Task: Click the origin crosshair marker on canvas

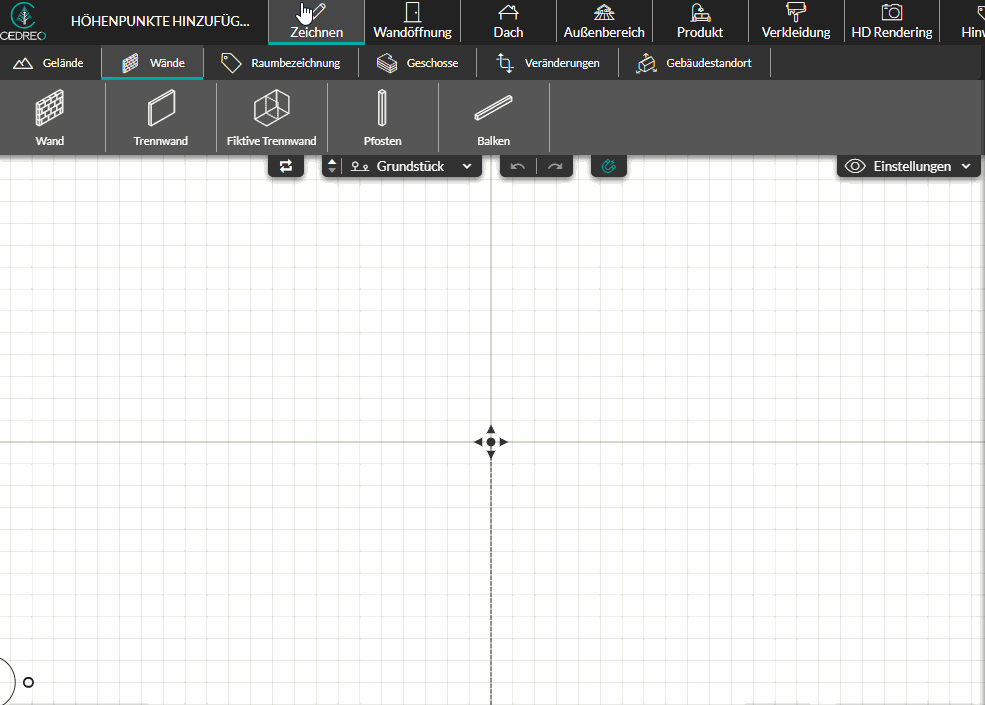Action: pos(491,442)
